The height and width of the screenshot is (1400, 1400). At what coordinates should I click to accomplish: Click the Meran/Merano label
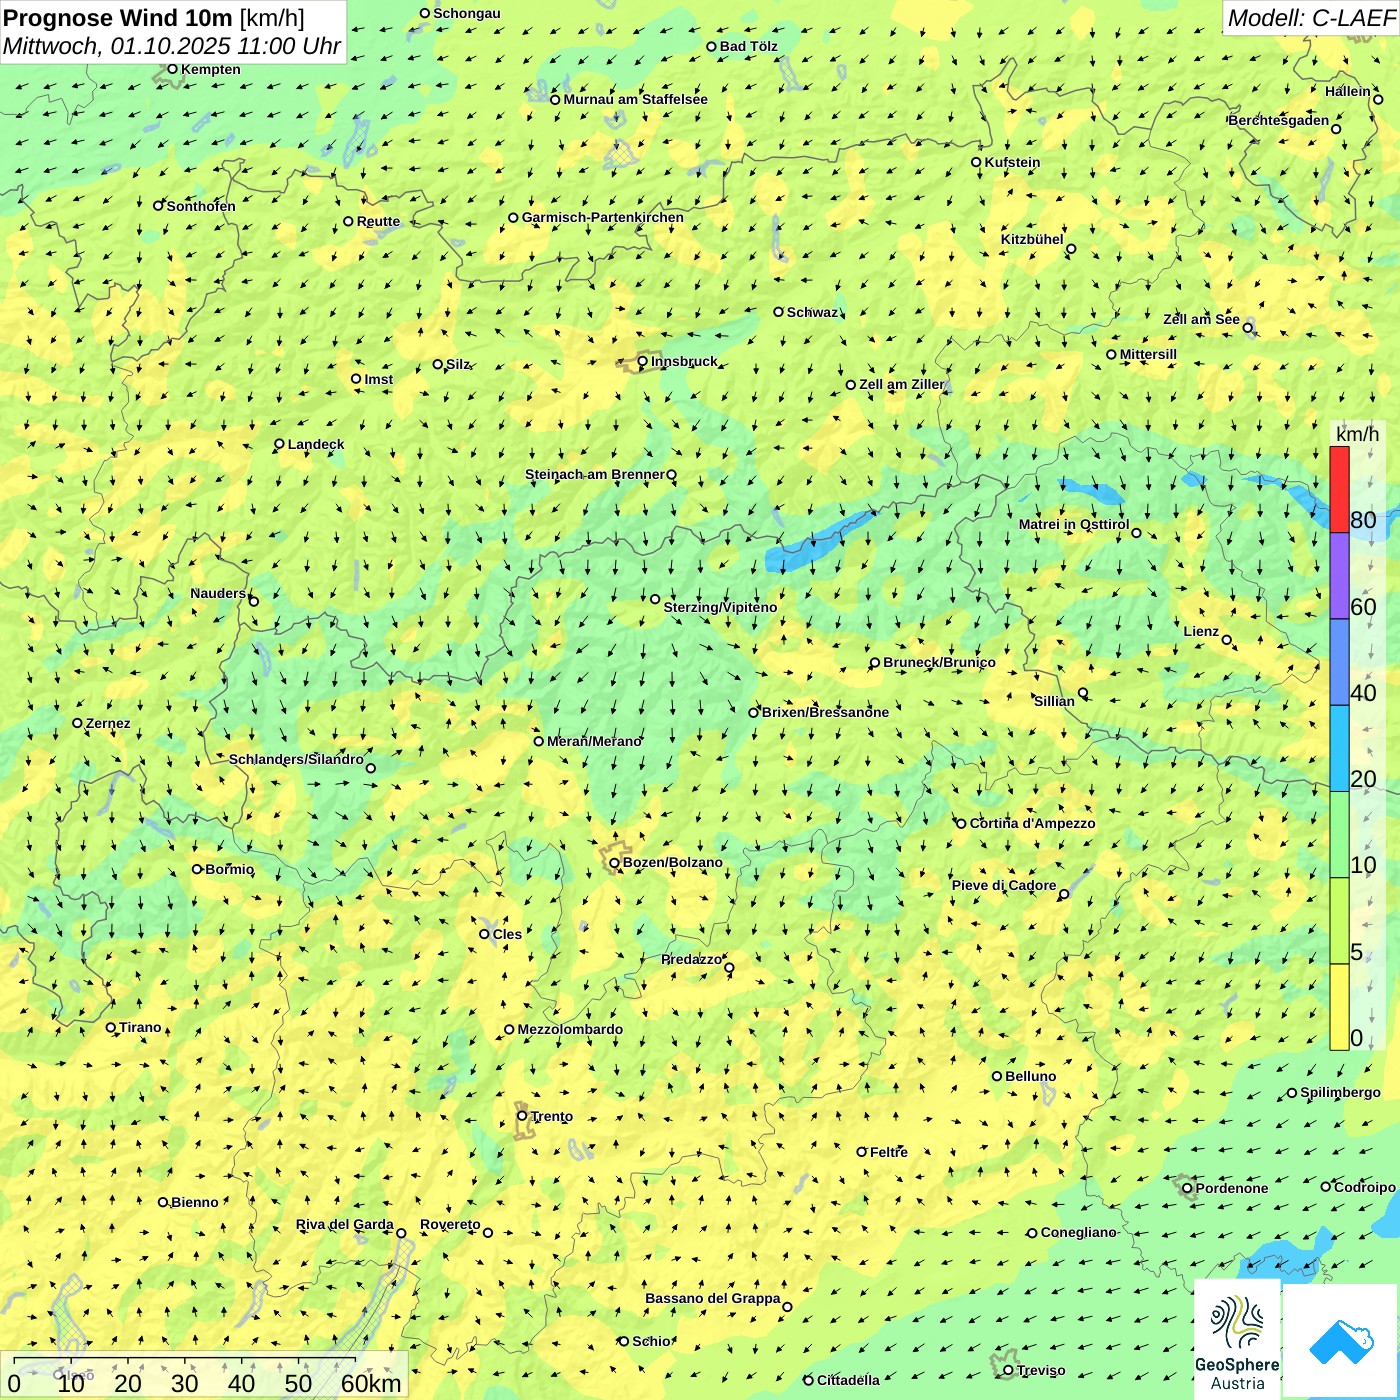pyautogui.click(x=594, y=741)
